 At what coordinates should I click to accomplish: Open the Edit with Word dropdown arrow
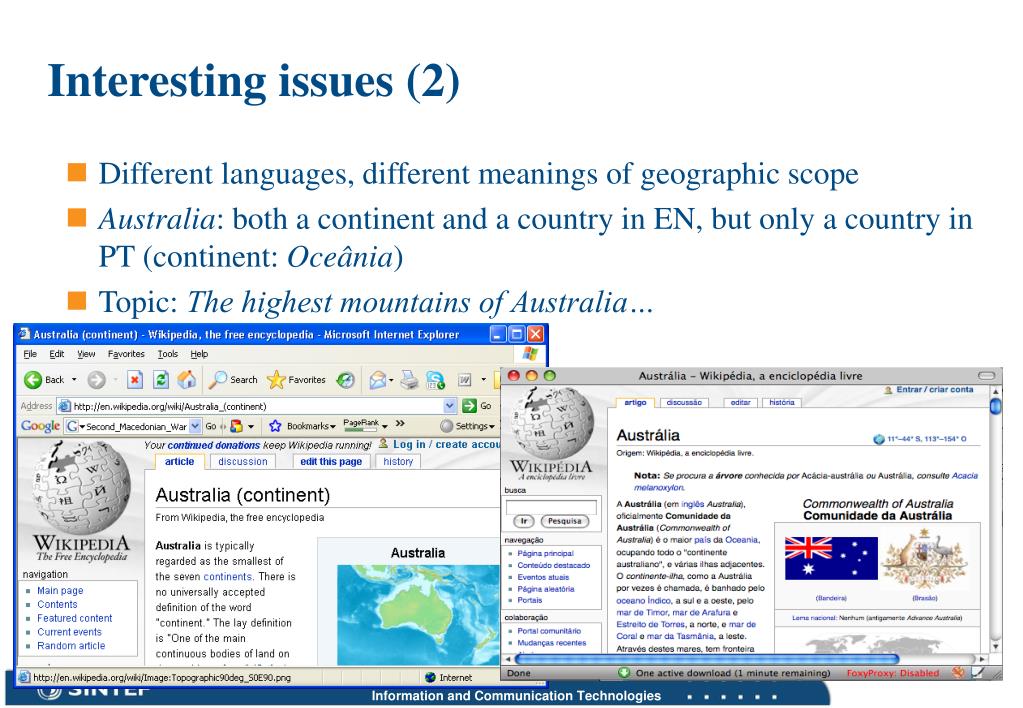(x=483, y=380)
